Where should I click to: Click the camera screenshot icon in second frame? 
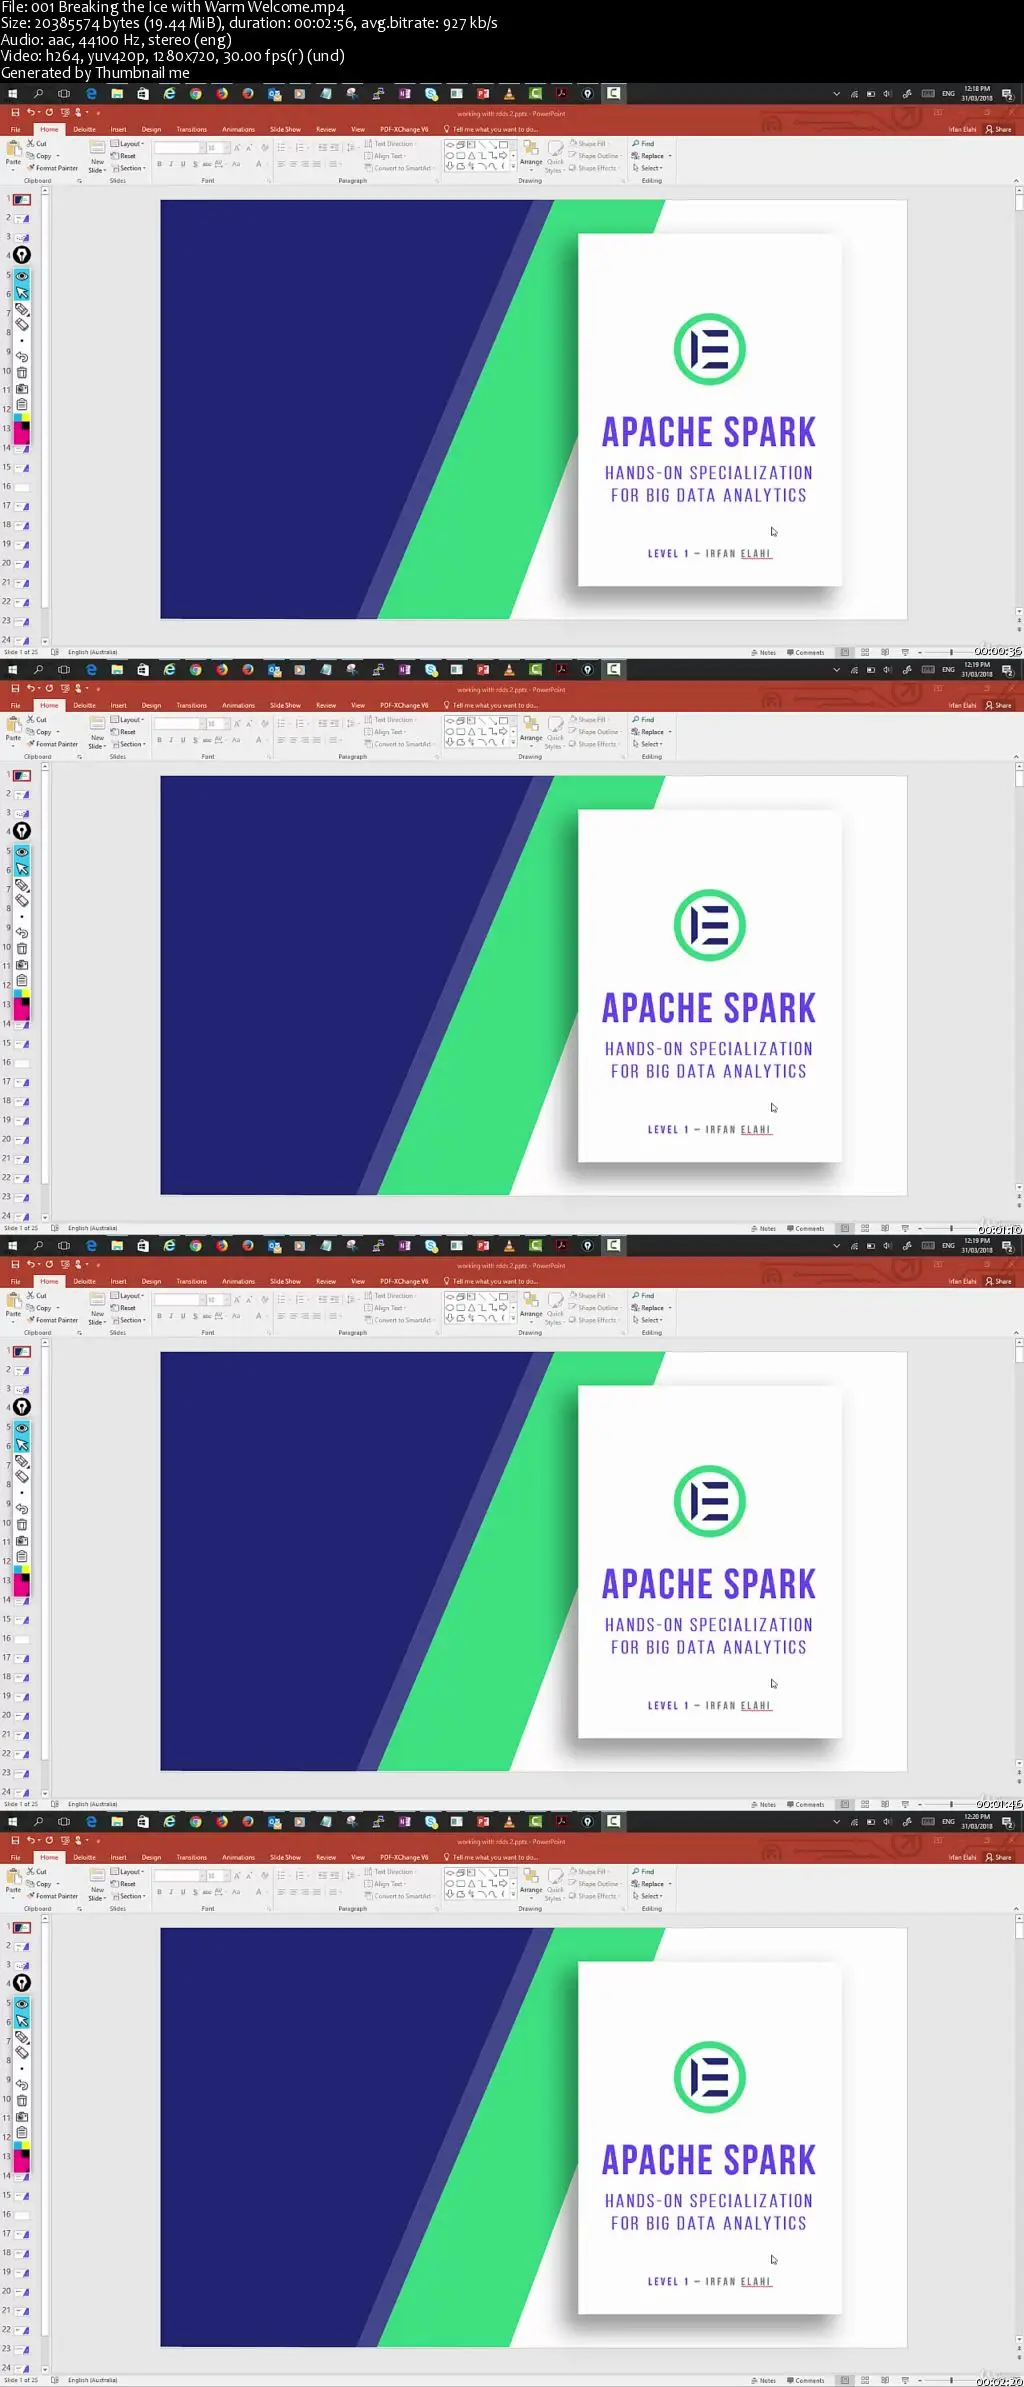coord(21,965)
